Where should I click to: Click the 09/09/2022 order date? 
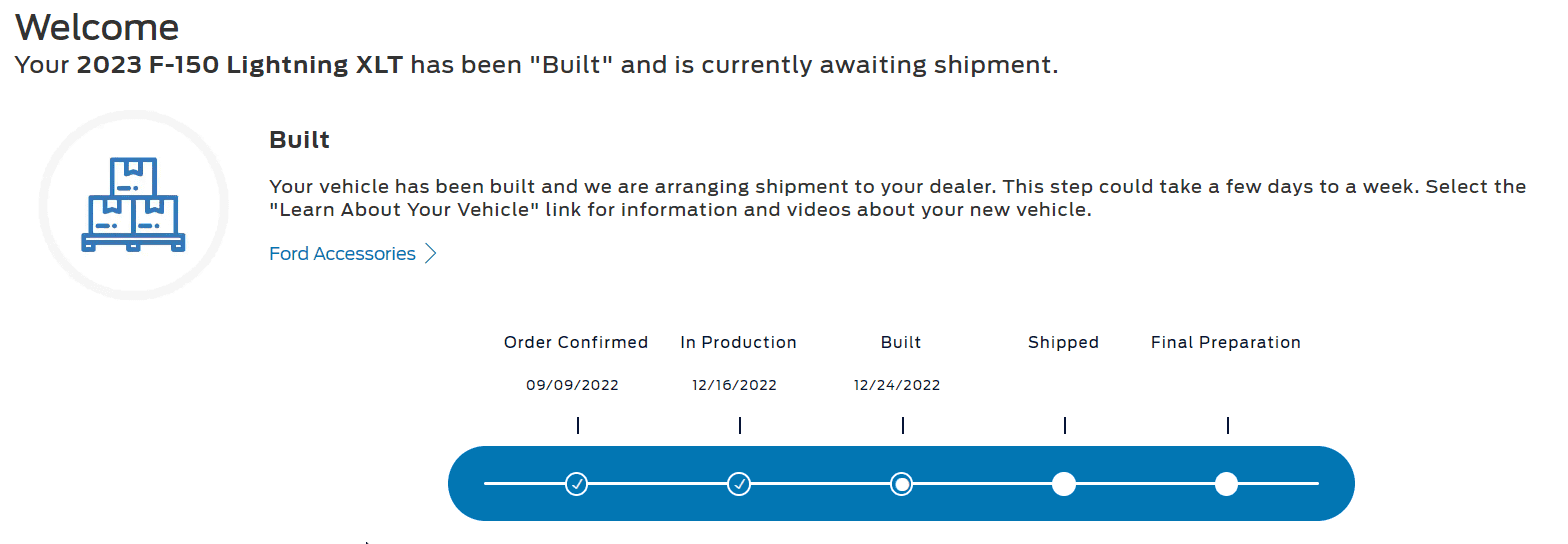click(x=572, y=385)
